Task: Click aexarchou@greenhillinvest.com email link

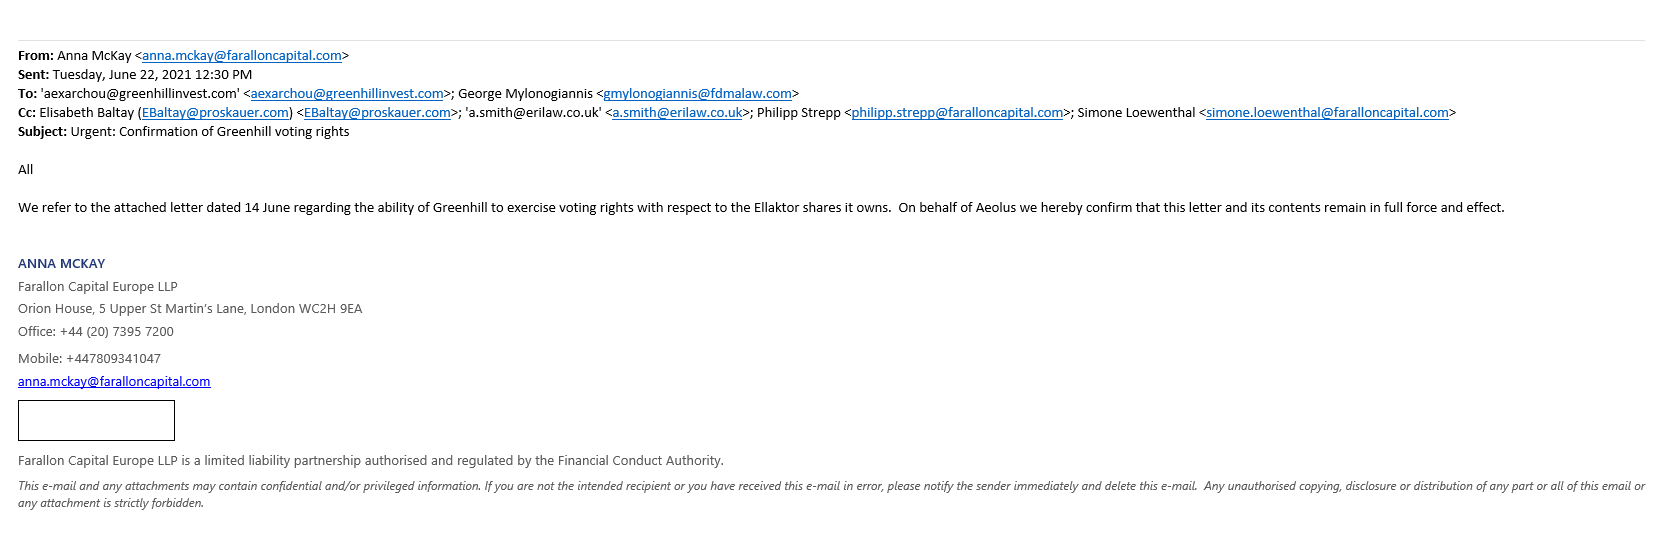Action: (x=347, y=94)
